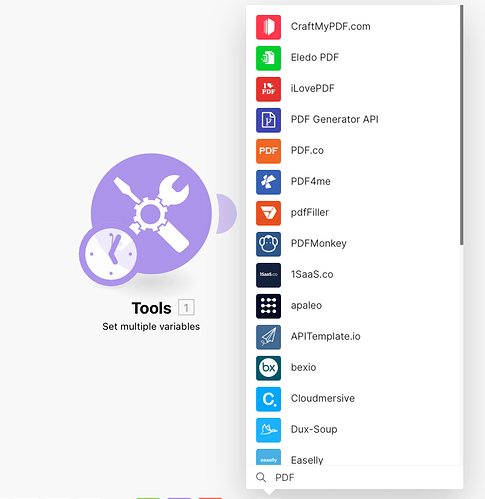Choose the PDF4me blue icon
This screenshot has width=485, height=499.
pos(268,182)
